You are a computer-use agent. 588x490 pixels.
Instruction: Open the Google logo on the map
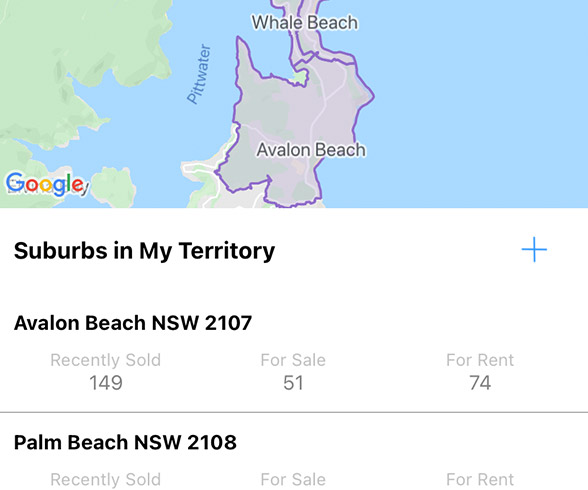point(45,184)
